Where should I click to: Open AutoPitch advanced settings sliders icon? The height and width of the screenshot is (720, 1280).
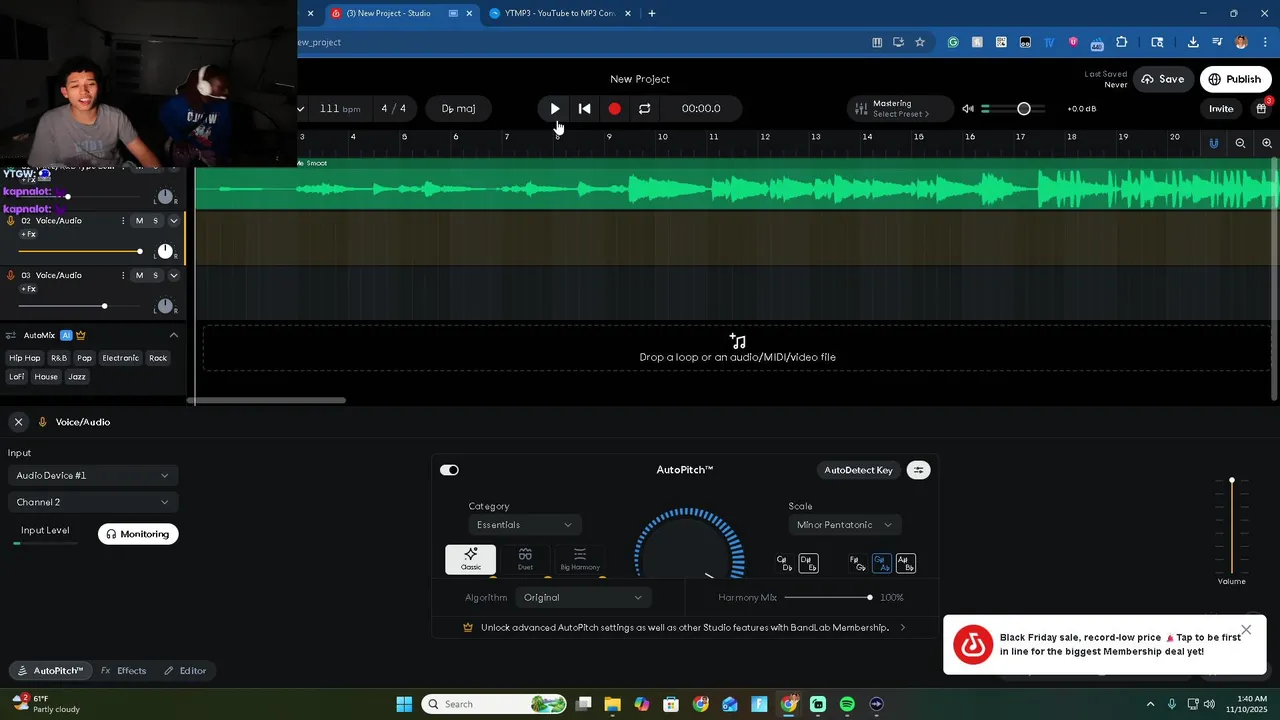(918, 470)
